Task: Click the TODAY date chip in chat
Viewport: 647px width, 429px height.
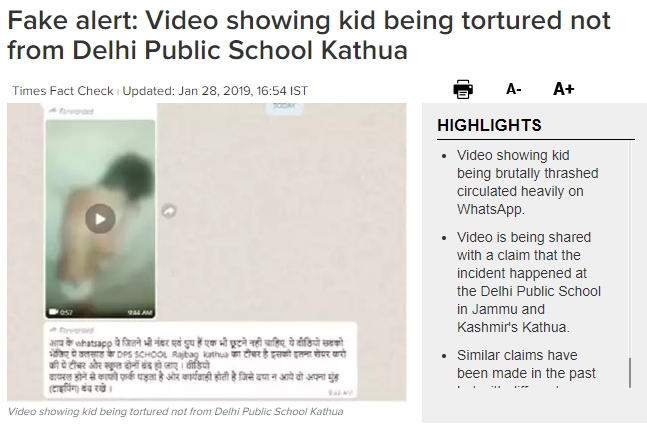Action: (x=284, y=106)
